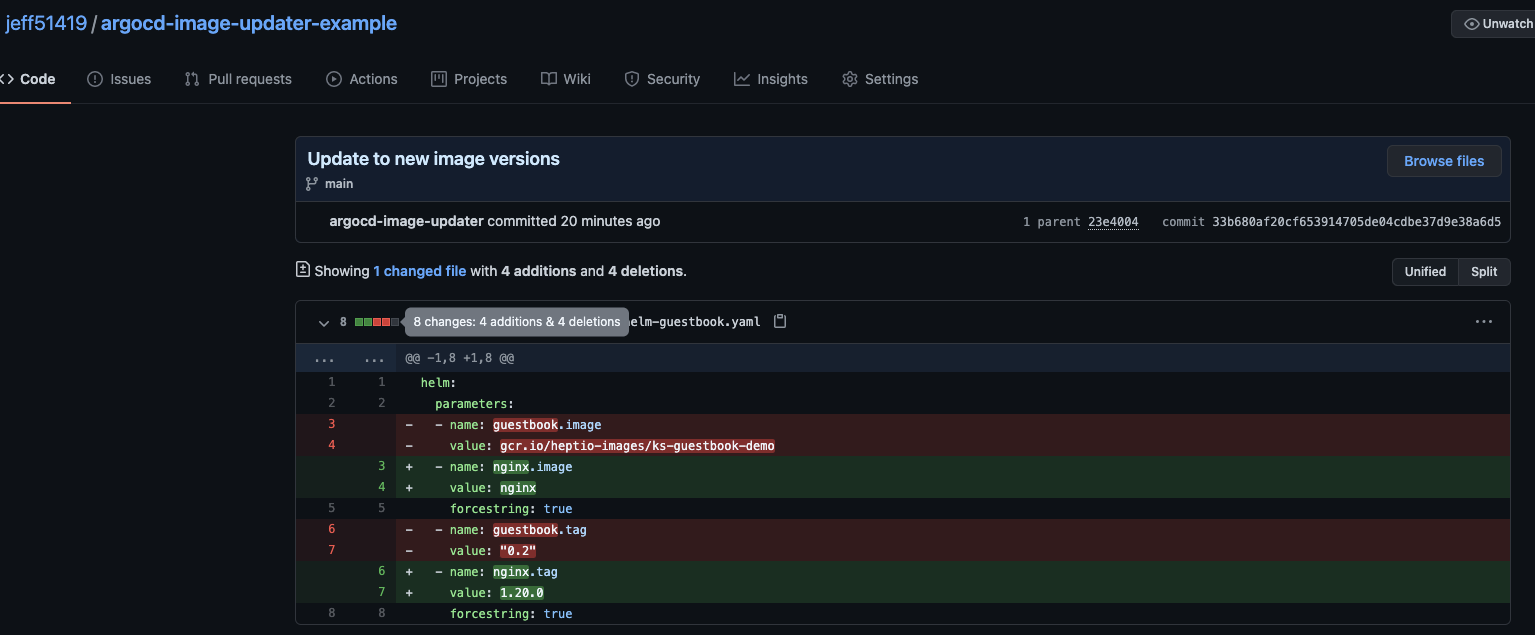Click the helm-guestbook.yaml file name
This screenshot has width=1535, height=635.
[x=694, y=322]
